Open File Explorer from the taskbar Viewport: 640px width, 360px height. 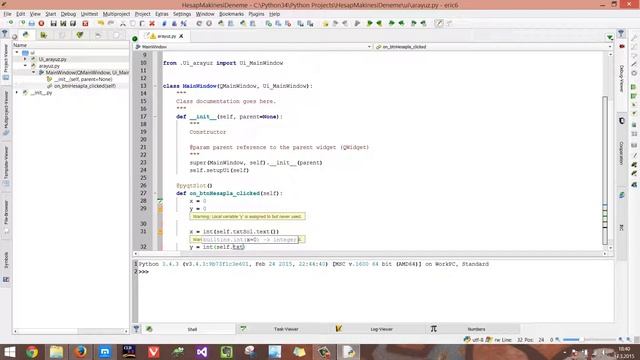(56, 352)
